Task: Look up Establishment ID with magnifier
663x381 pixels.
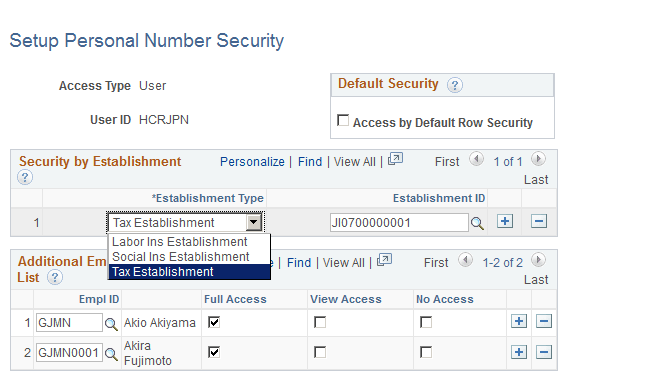Action: click(477, 223)
